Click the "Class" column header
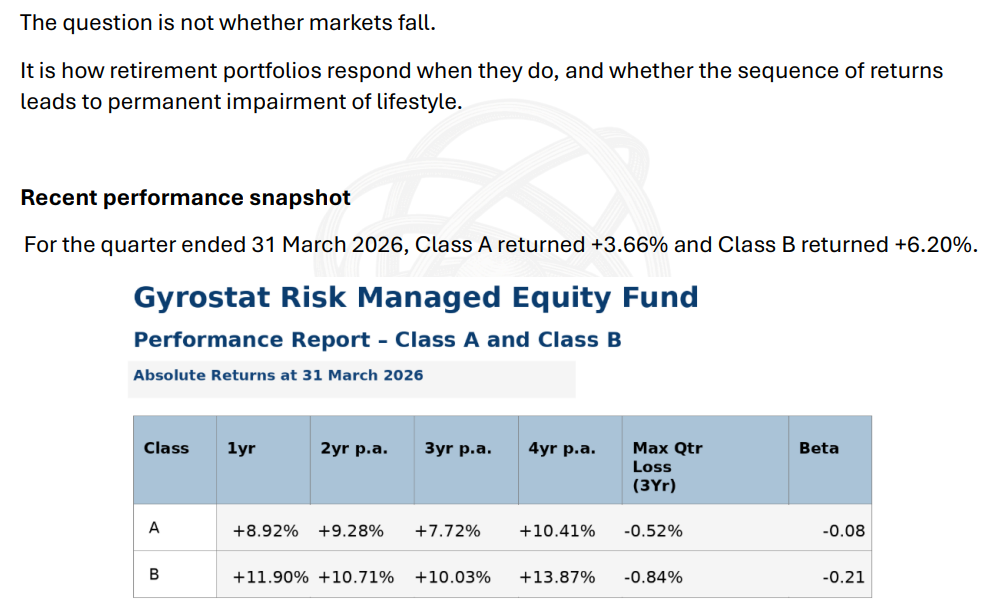This screenshot has height=613, width=991. pos(166,449)
